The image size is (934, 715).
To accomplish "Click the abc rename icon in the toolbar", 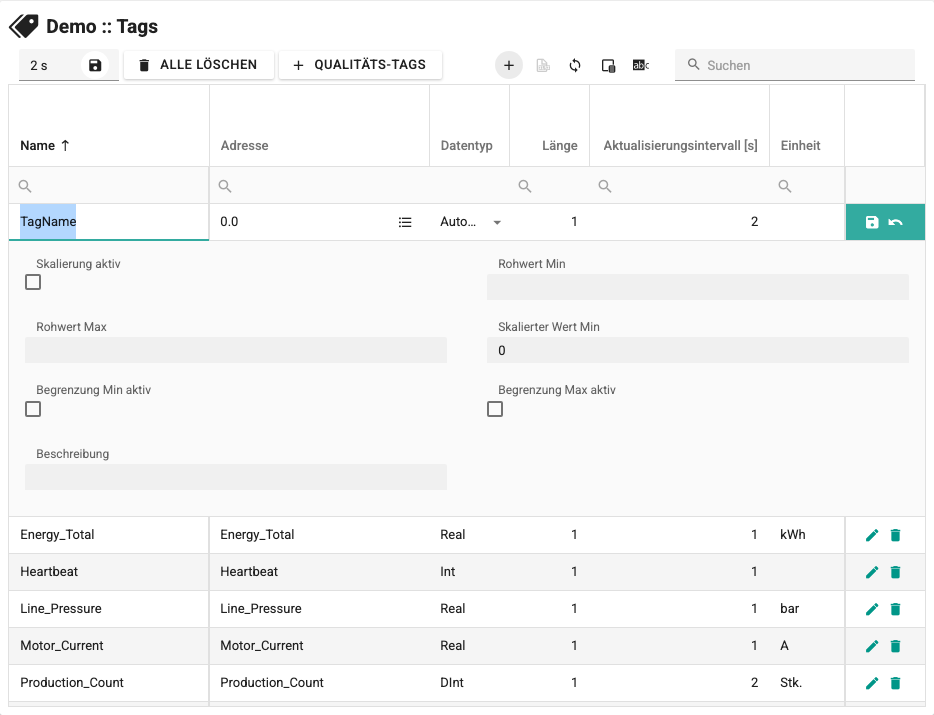I will pos(641,66).
